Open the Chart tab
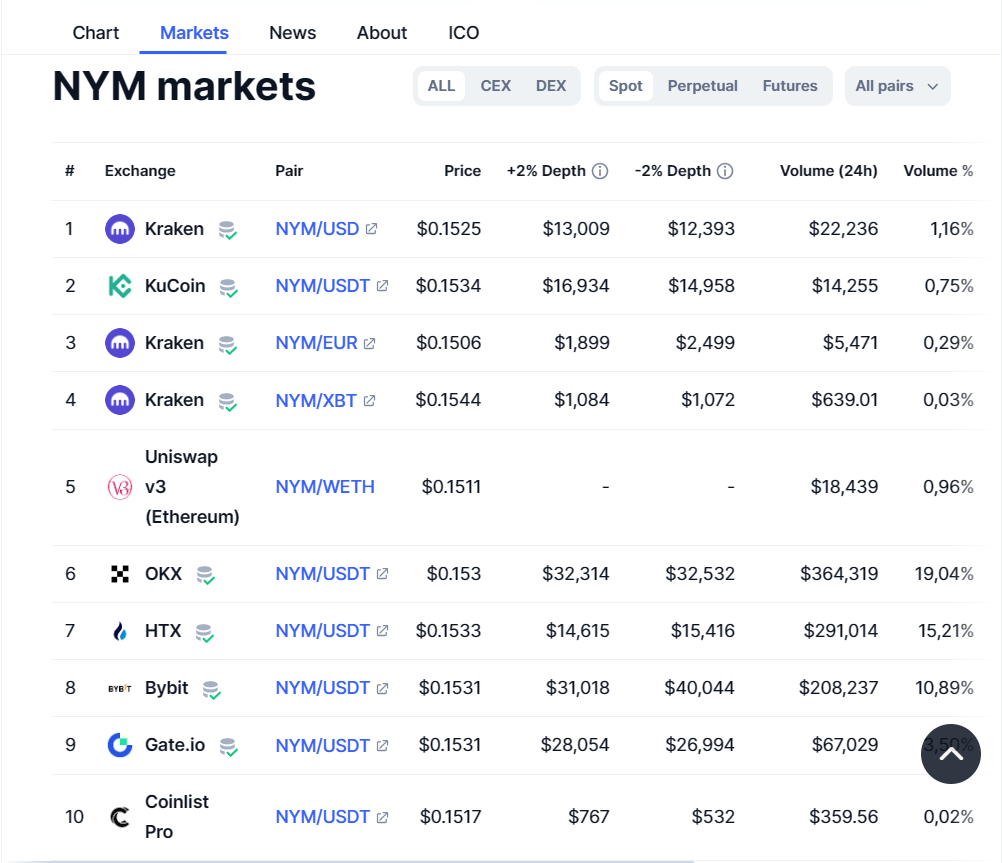The height and width of the screenshot is (863, 1002). 96,33
